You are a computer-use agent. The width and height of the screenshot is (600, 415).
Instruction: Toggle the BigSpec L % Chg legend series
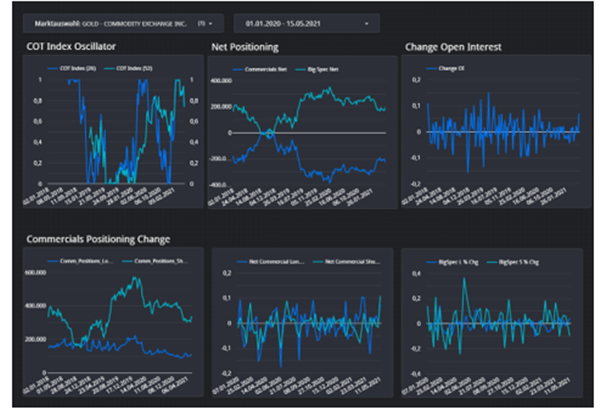pos(453,262)
